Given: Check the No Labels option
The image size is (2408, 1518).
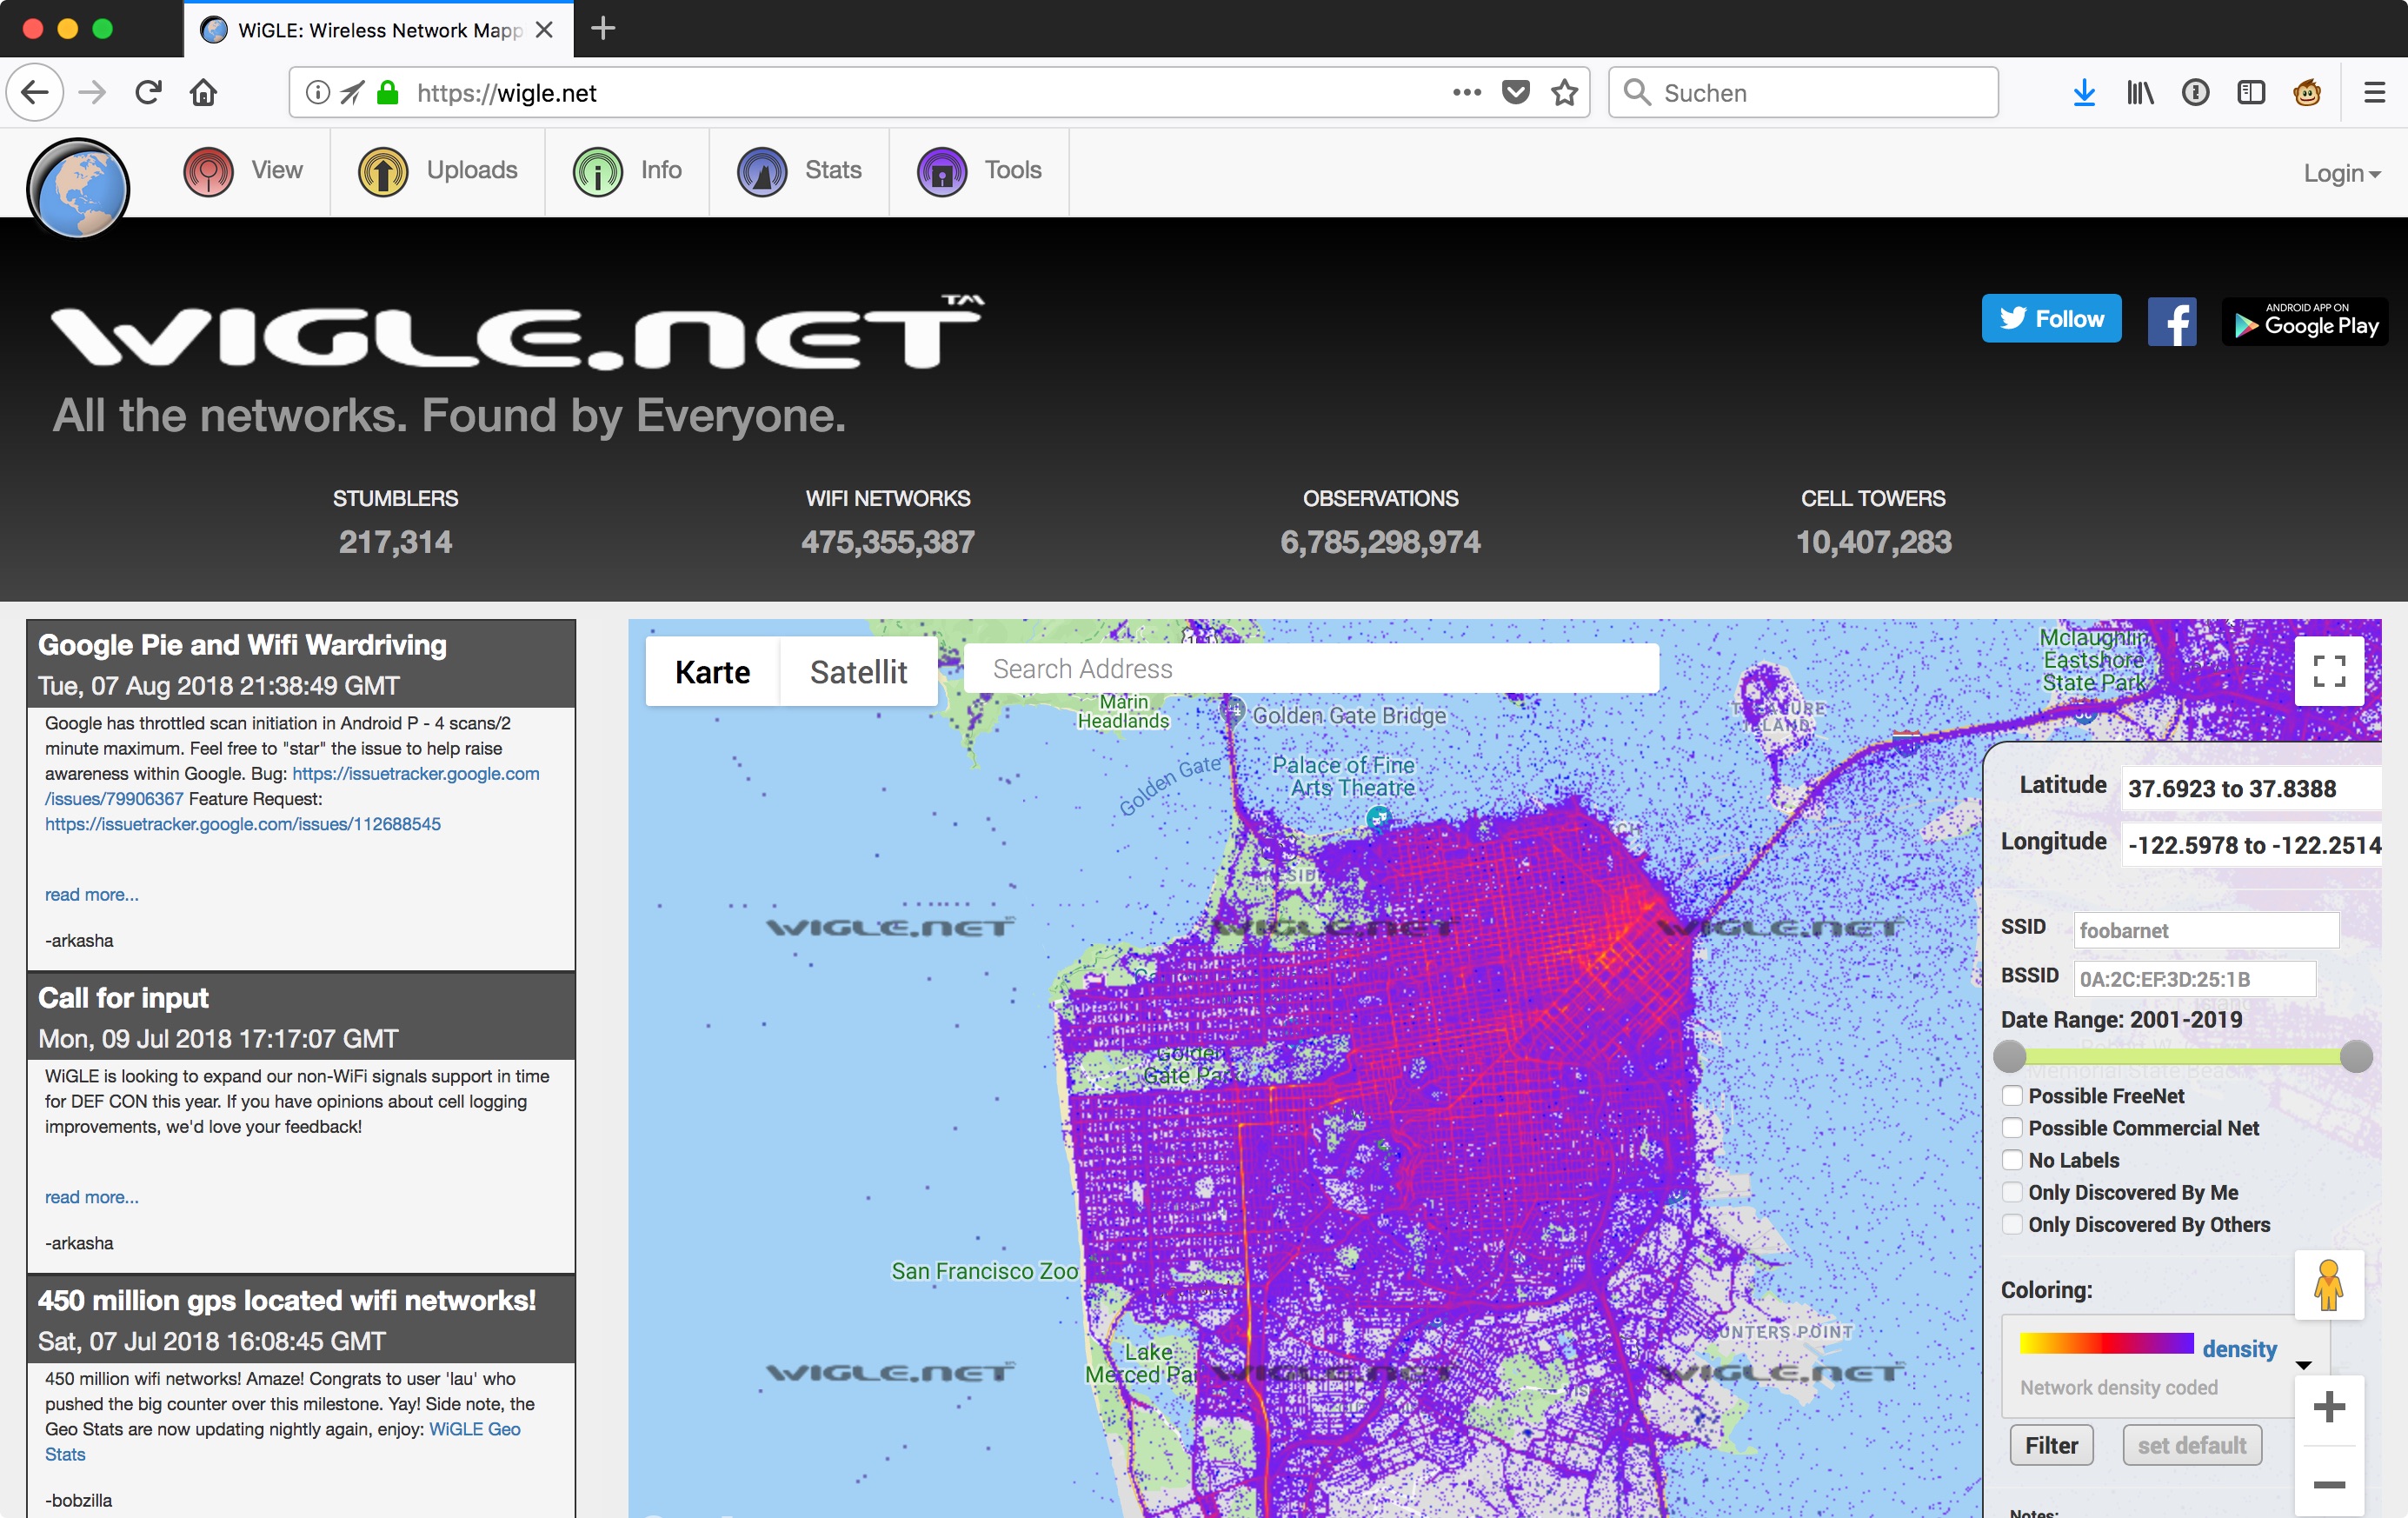Looking at the screenshot, I should click(2012, 1160).
